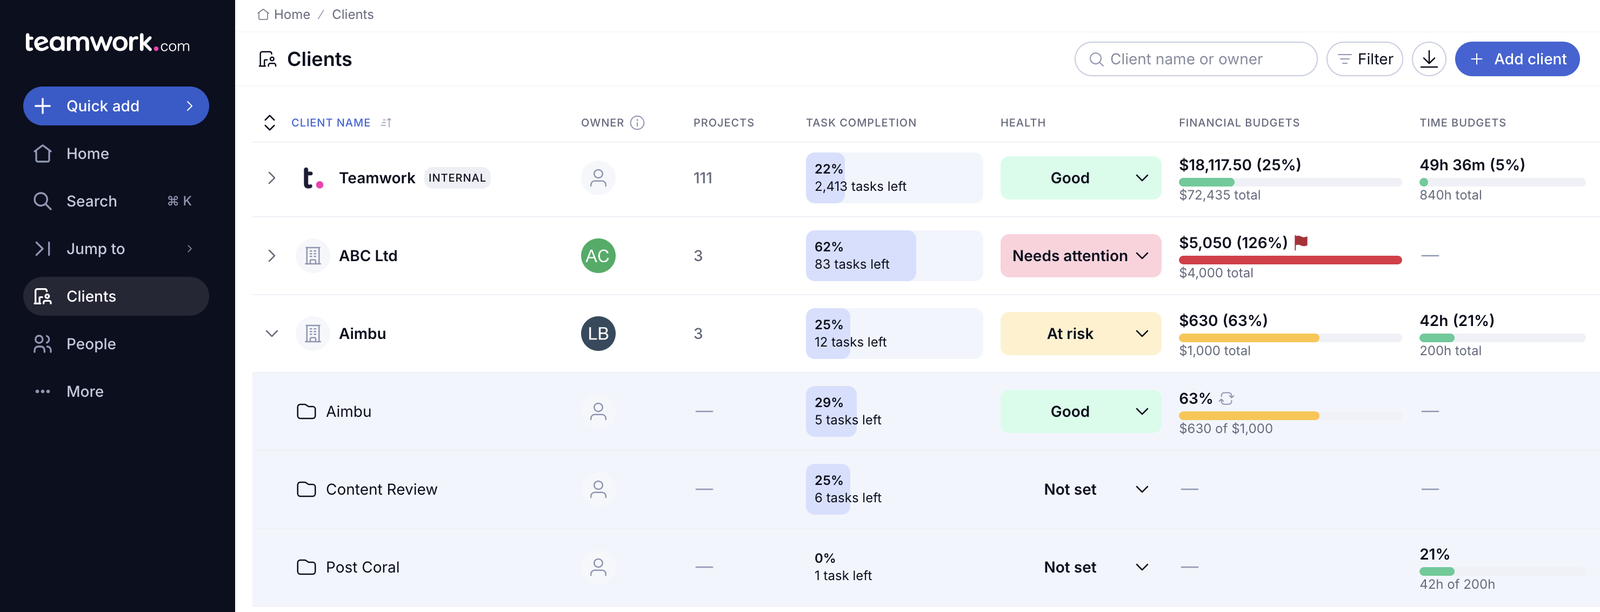The image size is (1600, 612).
Task: Click Home in the breadcrumb trail
Action: tap(290, 14)
